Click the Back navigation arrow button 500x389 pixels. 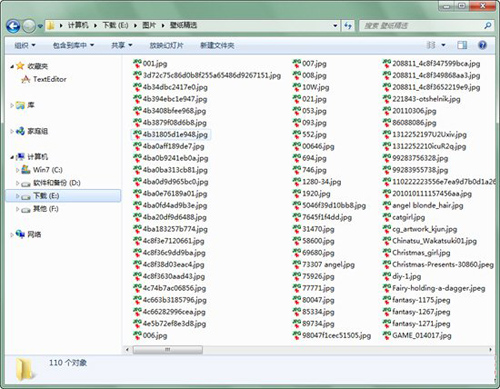click(13, 26)
